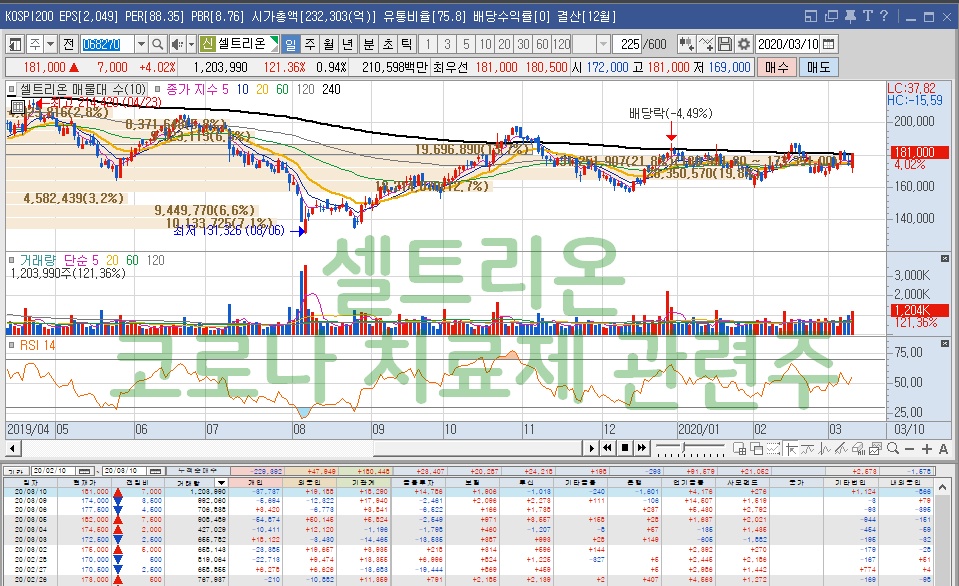The height and width of the screenshot is (586, 959).
Task: Open chart settings gear icon
Action: (x=744, y=44)
